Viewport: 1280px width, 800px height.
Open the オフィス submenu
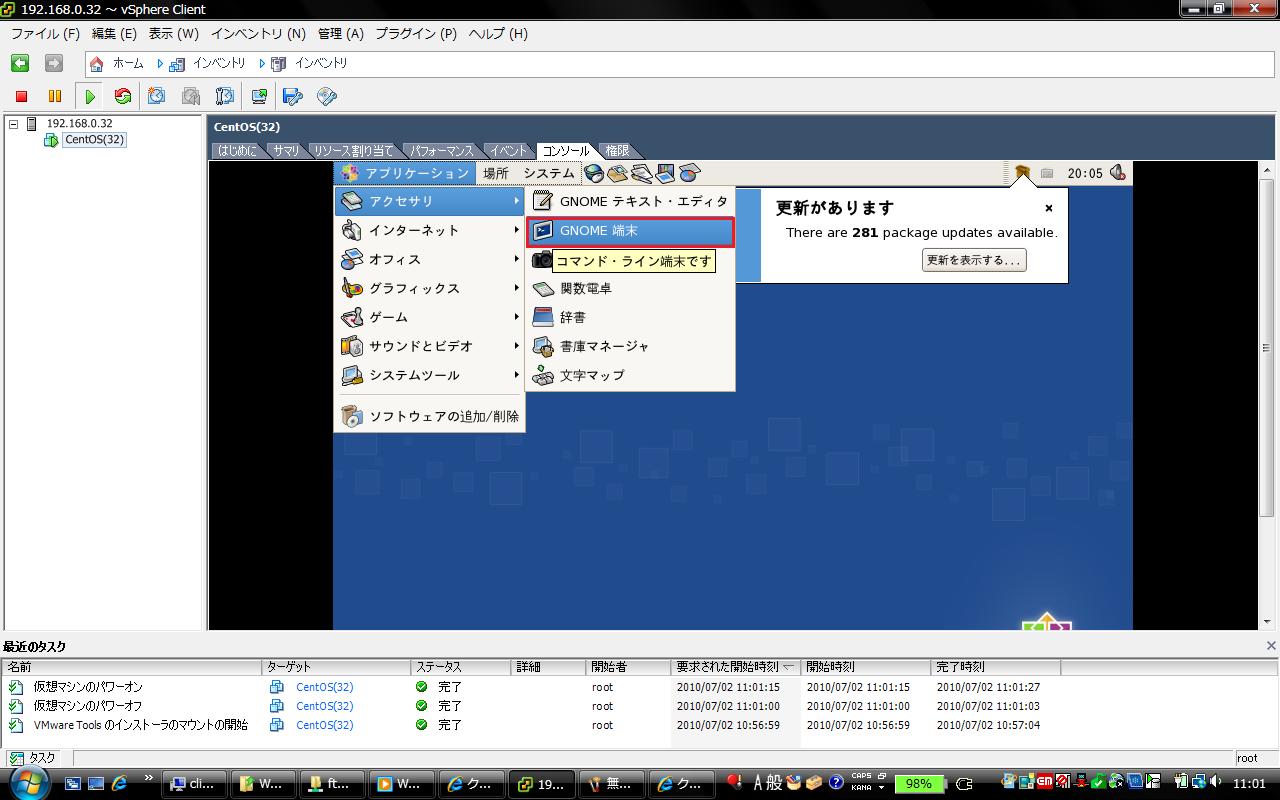click(429, 259)
